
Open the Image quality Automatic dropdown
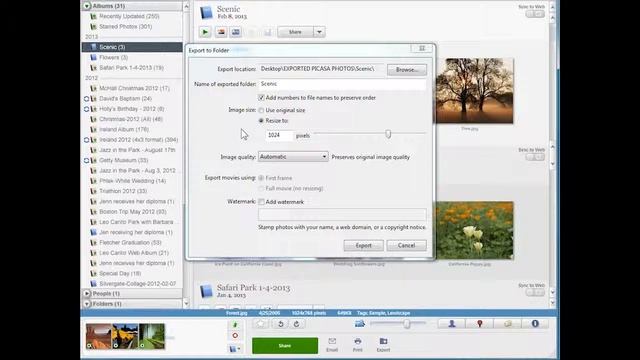pyautogui.click(x=293, y=157)
